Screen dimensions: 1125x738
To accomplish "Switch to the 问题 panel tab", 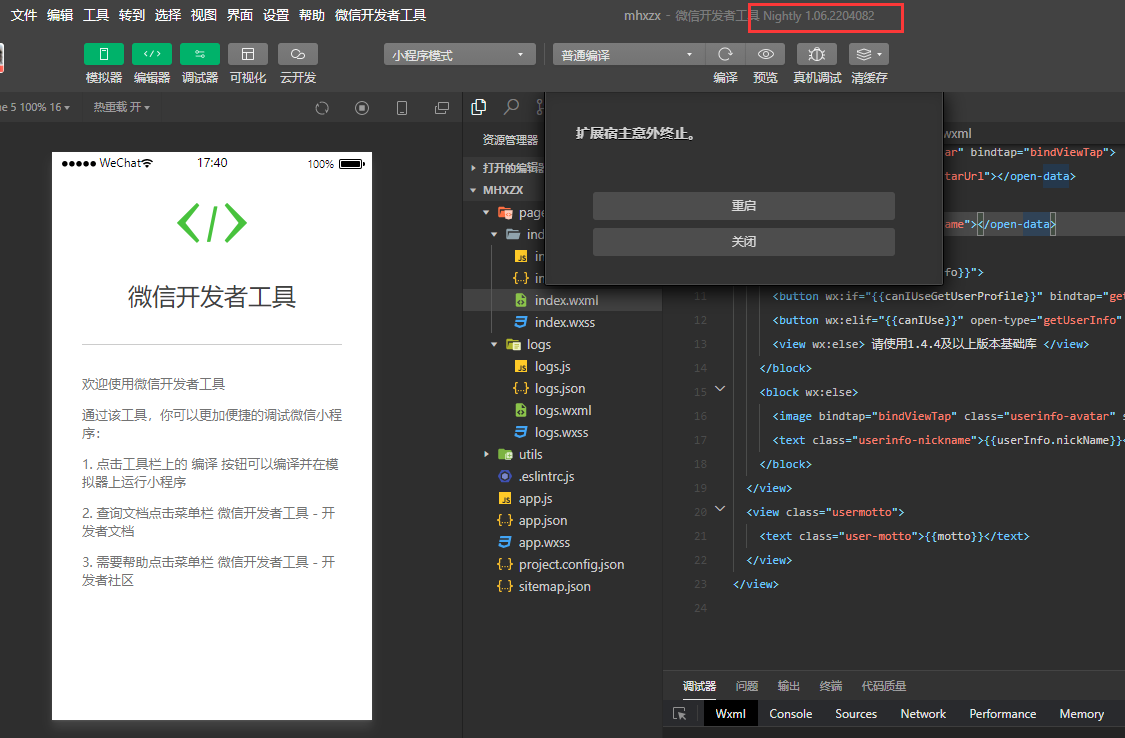I will click(747, 686).
